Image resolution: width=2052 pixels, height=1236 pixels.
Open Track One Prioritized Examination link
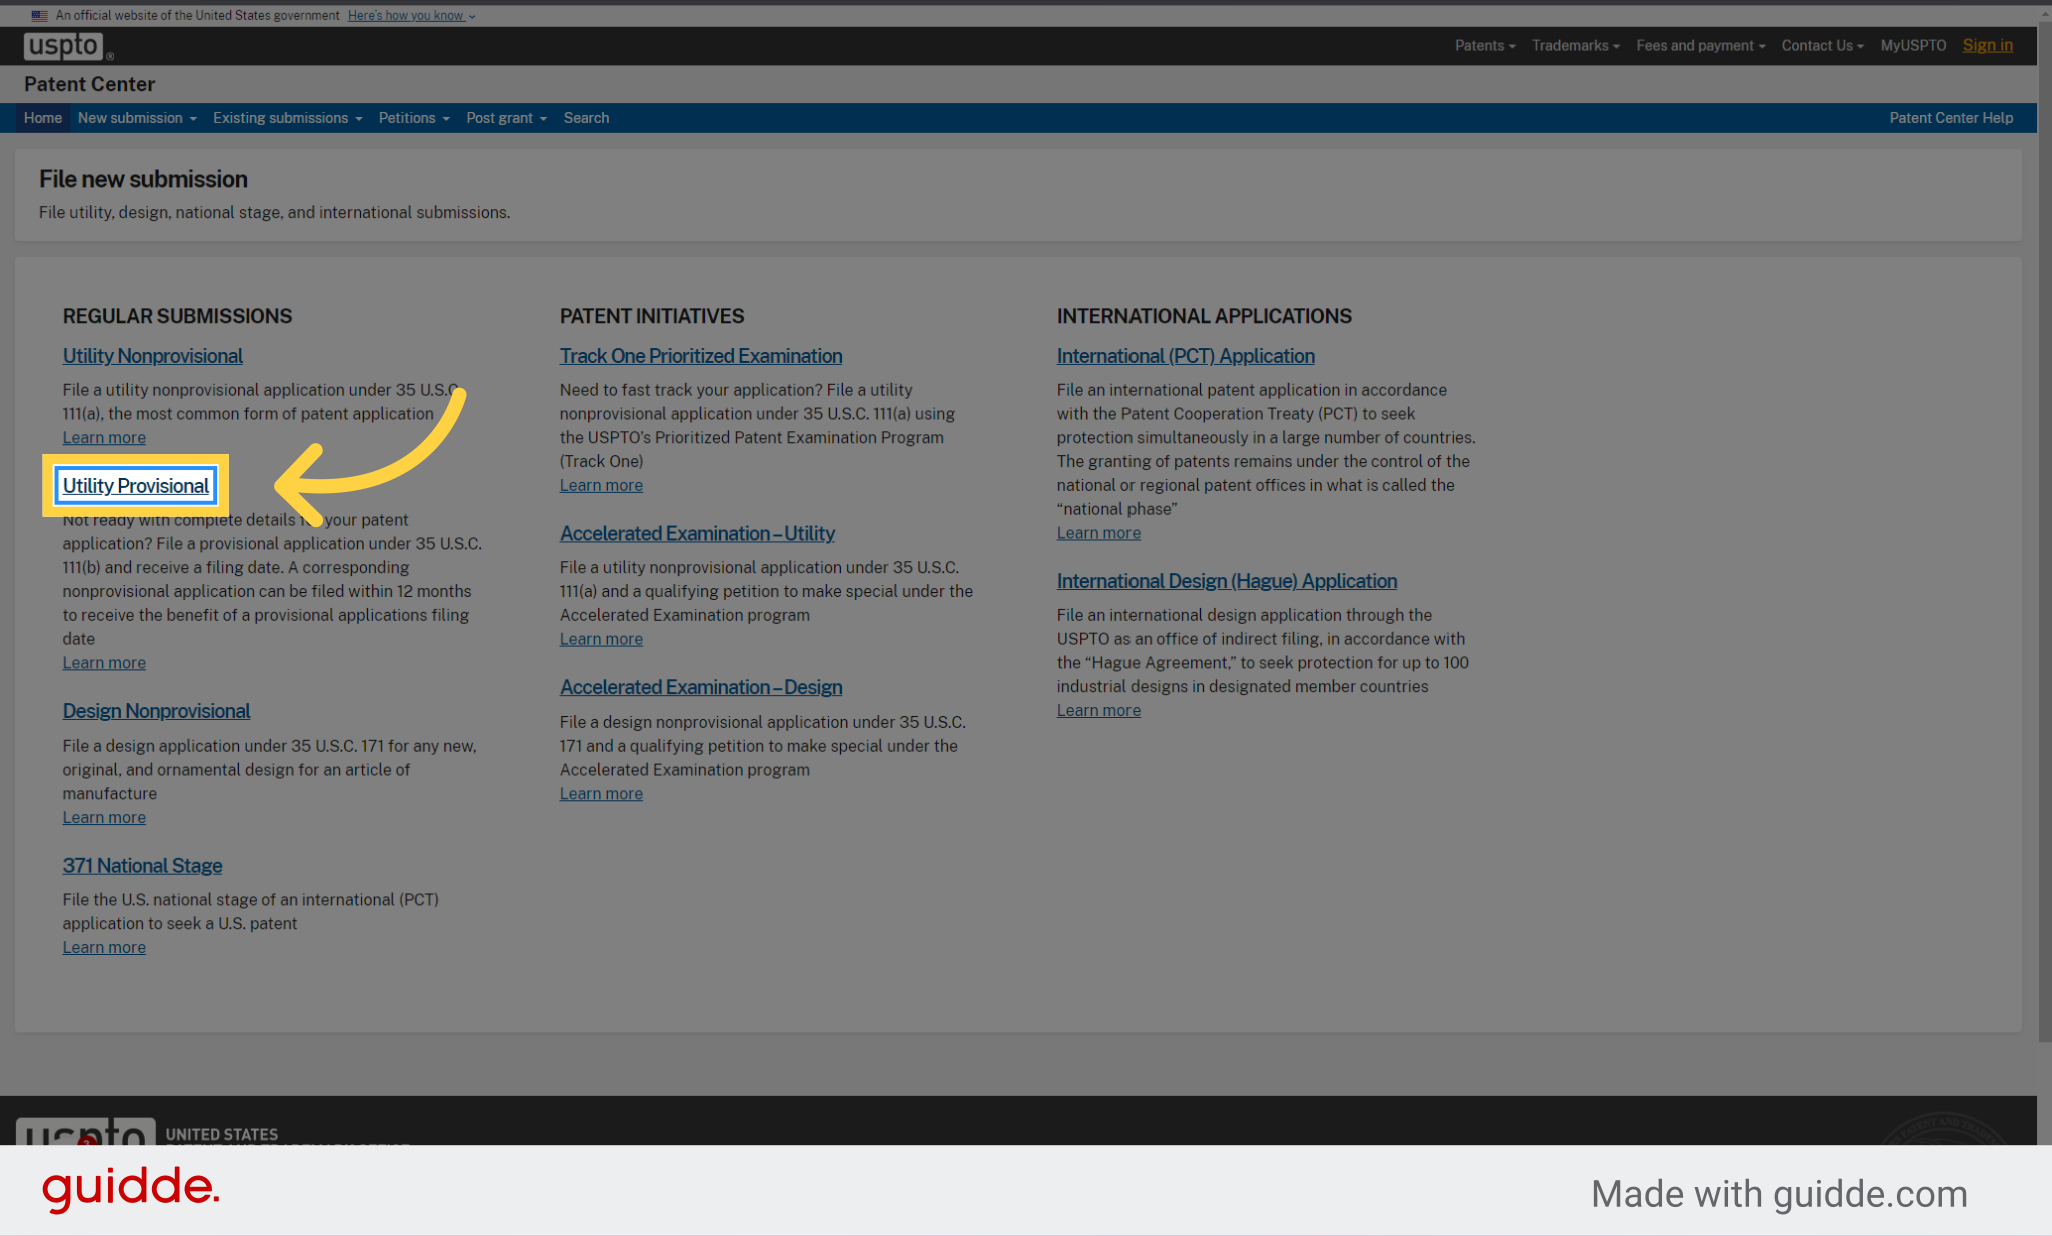click(x=700, y=356)
